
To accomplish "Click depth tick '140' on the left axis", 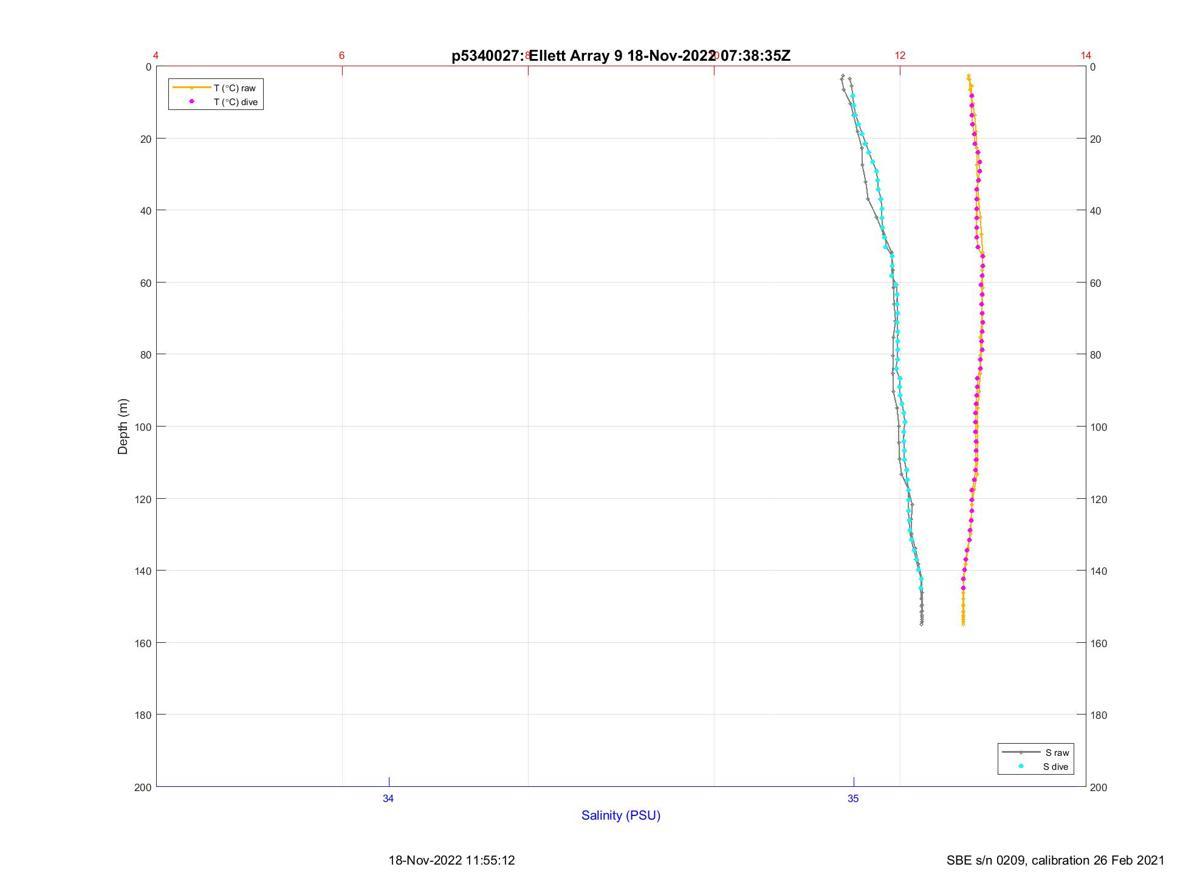I will pos(142,571).
